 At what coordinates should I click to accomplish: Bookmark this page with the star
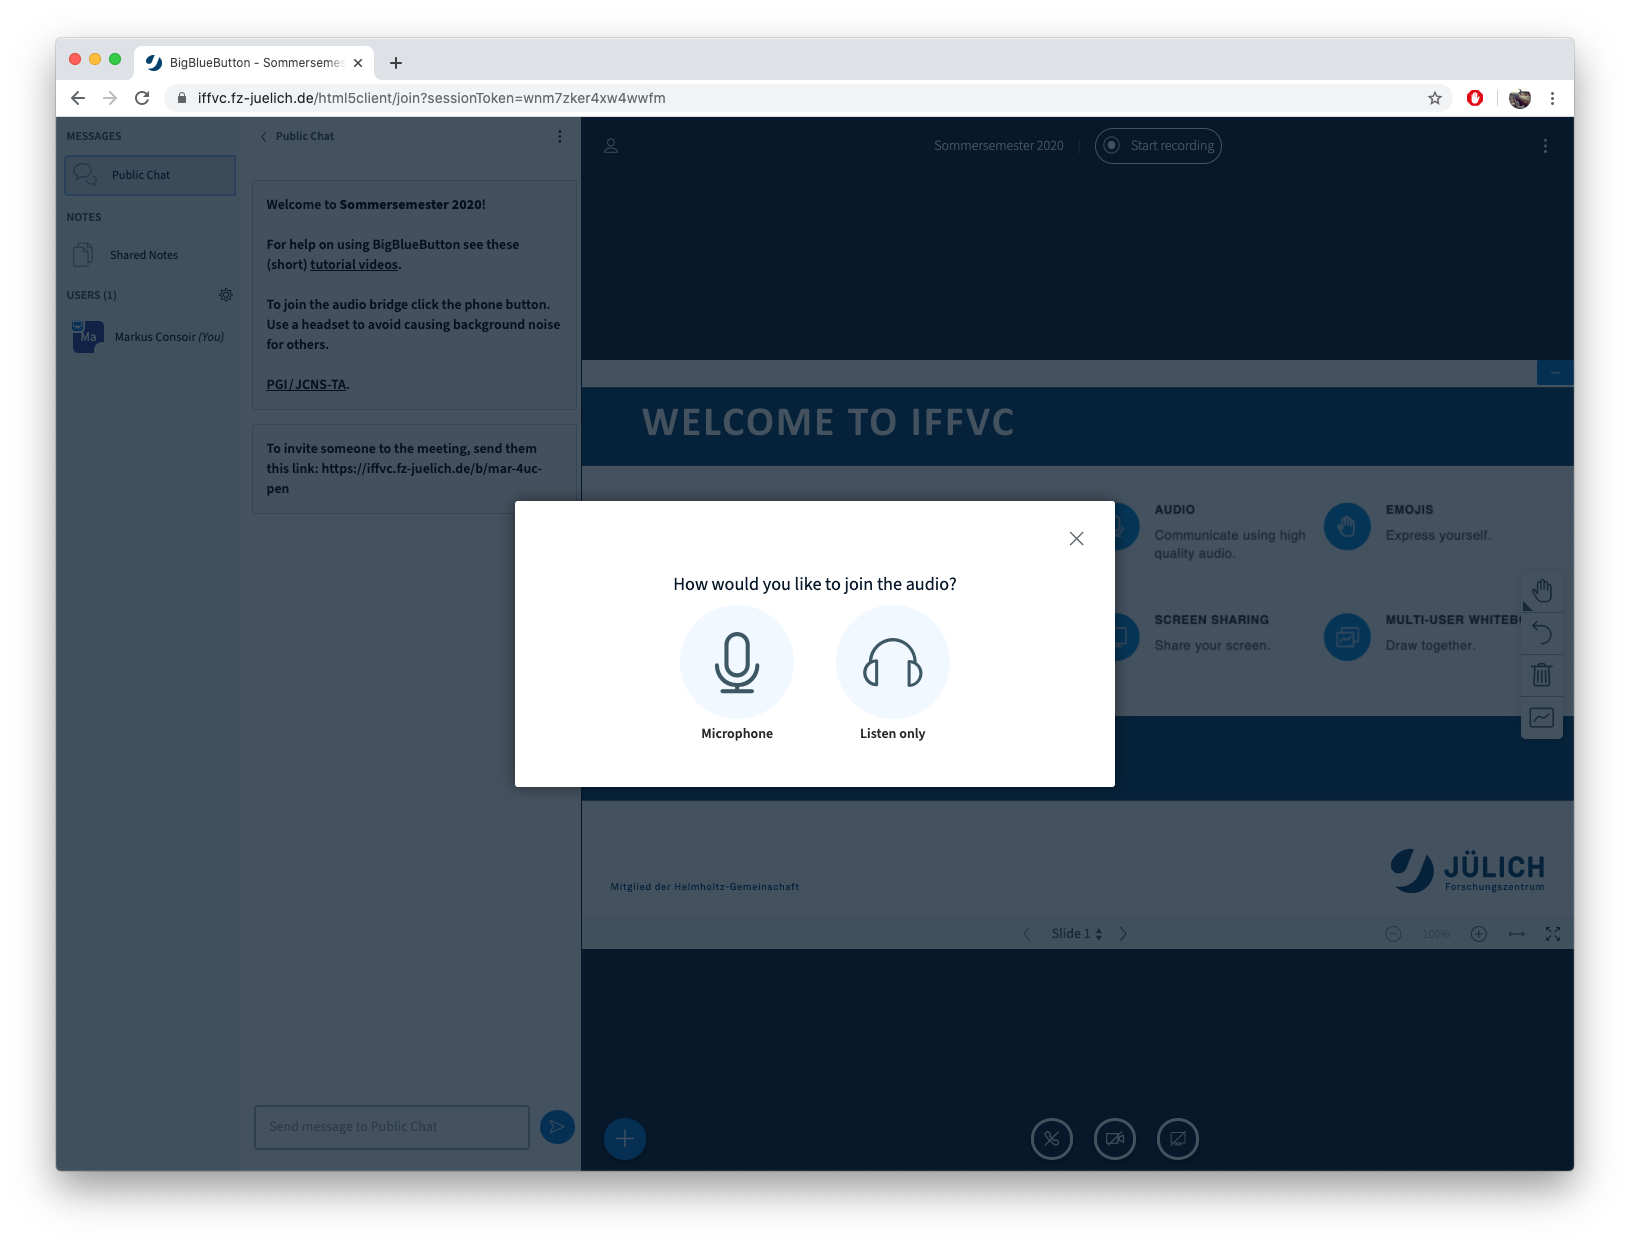pyautogui.click(x=1435, y=98)
